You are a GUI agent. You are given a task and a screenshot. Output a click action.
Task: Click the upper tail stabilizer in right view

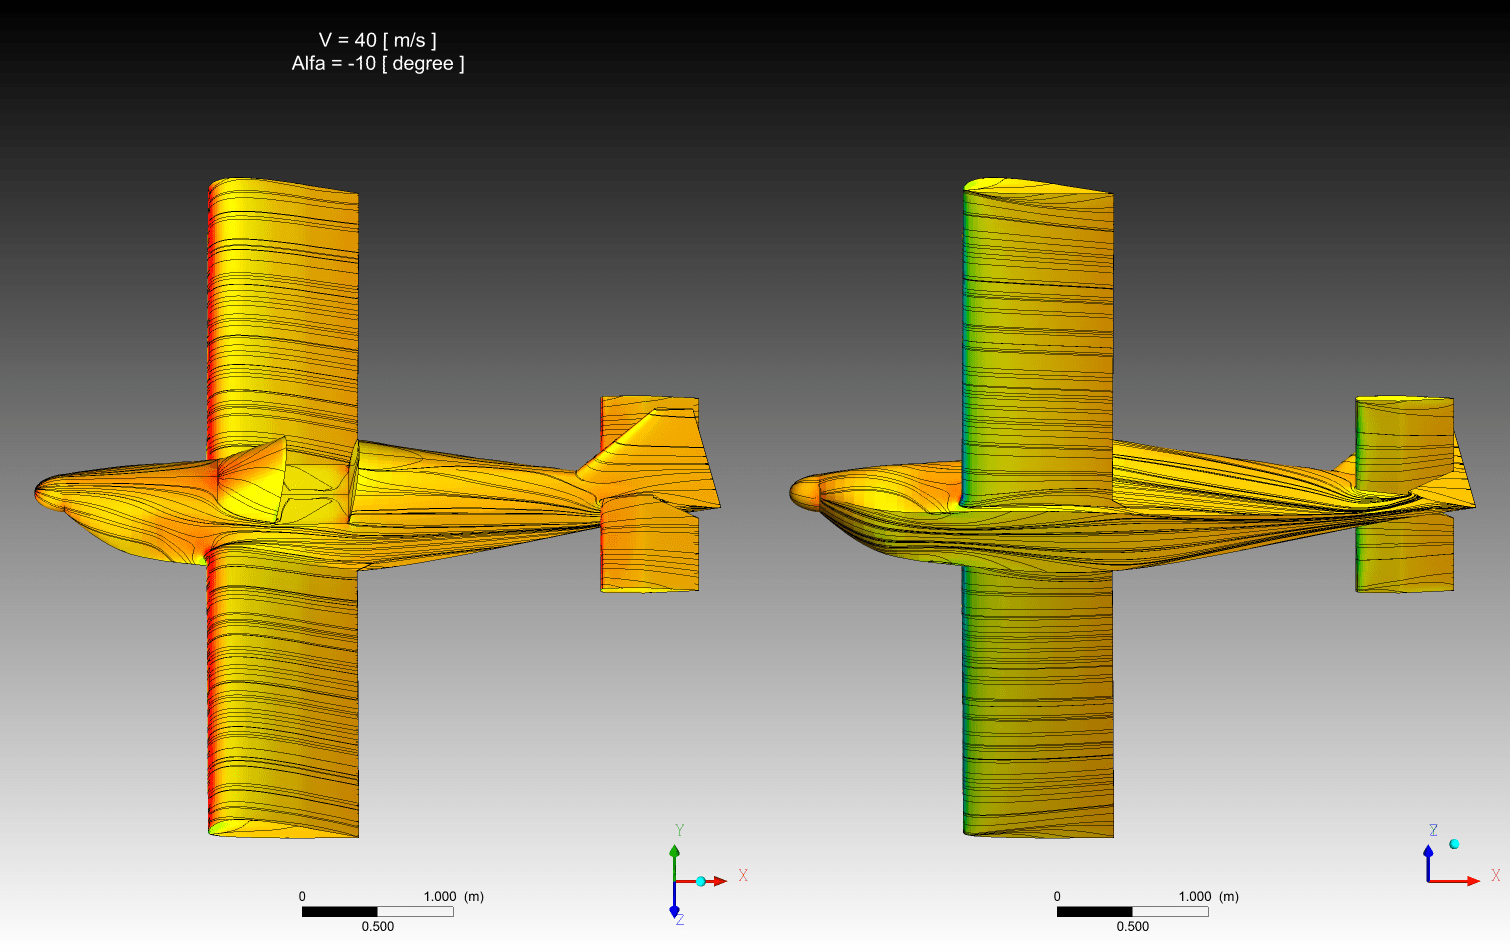pyautogui.click(x=1404, y=440)
